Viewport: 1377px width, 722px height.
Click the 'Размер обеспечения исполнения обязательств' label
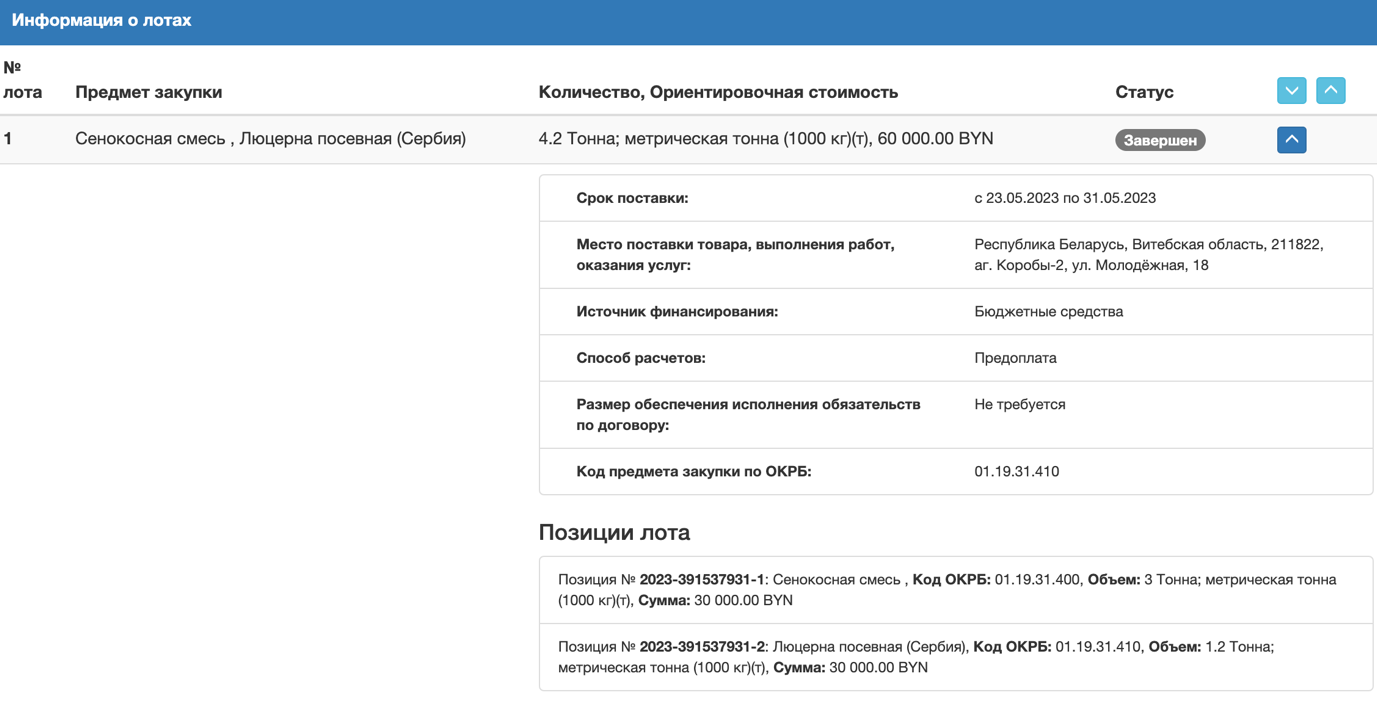click(x=748, y=415)
